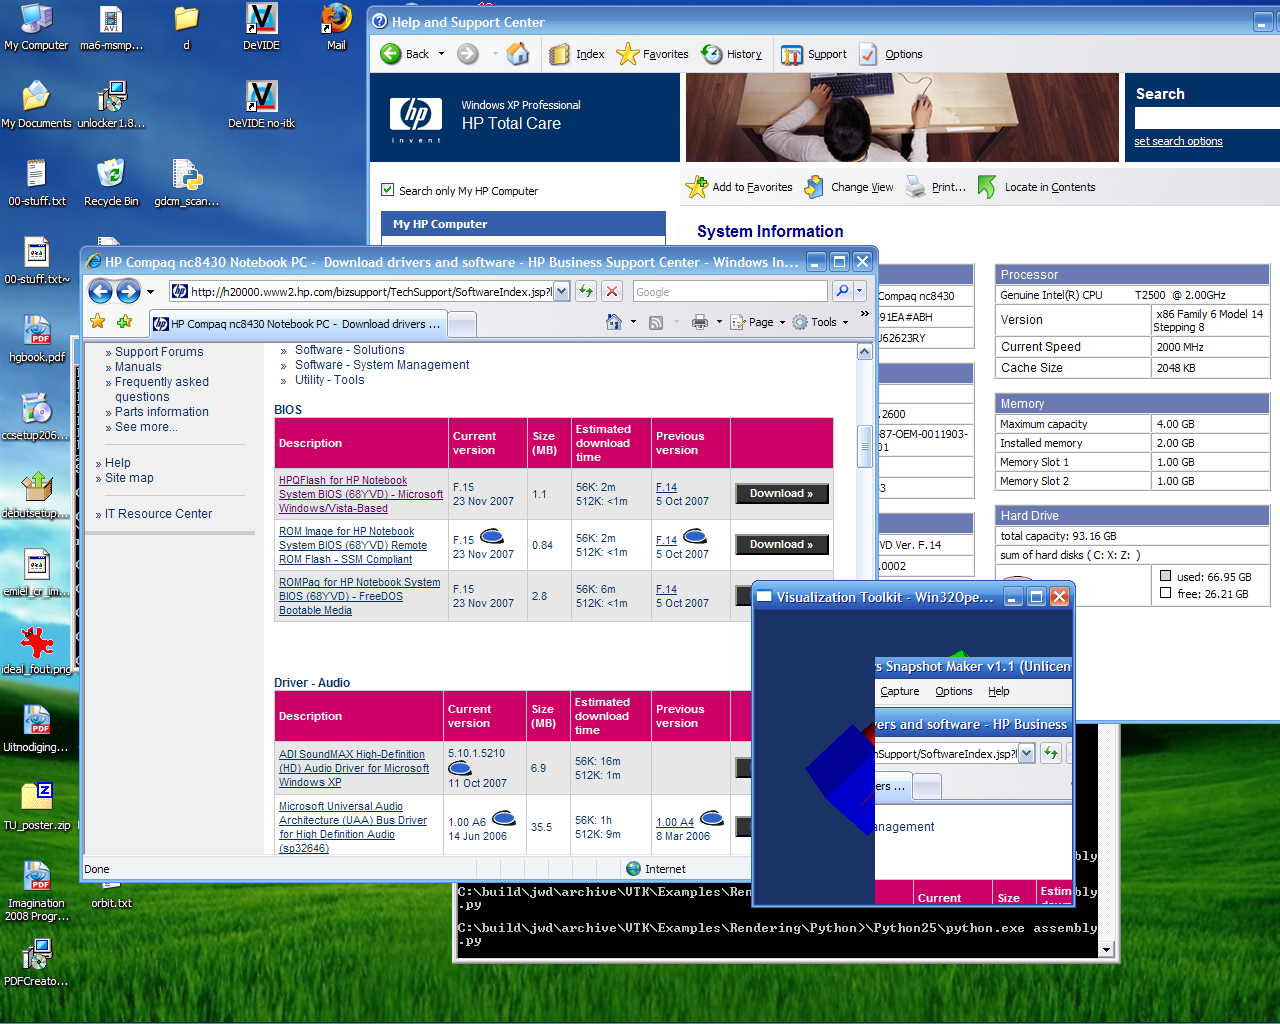Click the My HP Computer panel header
Screen dimensions: 1280x1024
(523, 224)
